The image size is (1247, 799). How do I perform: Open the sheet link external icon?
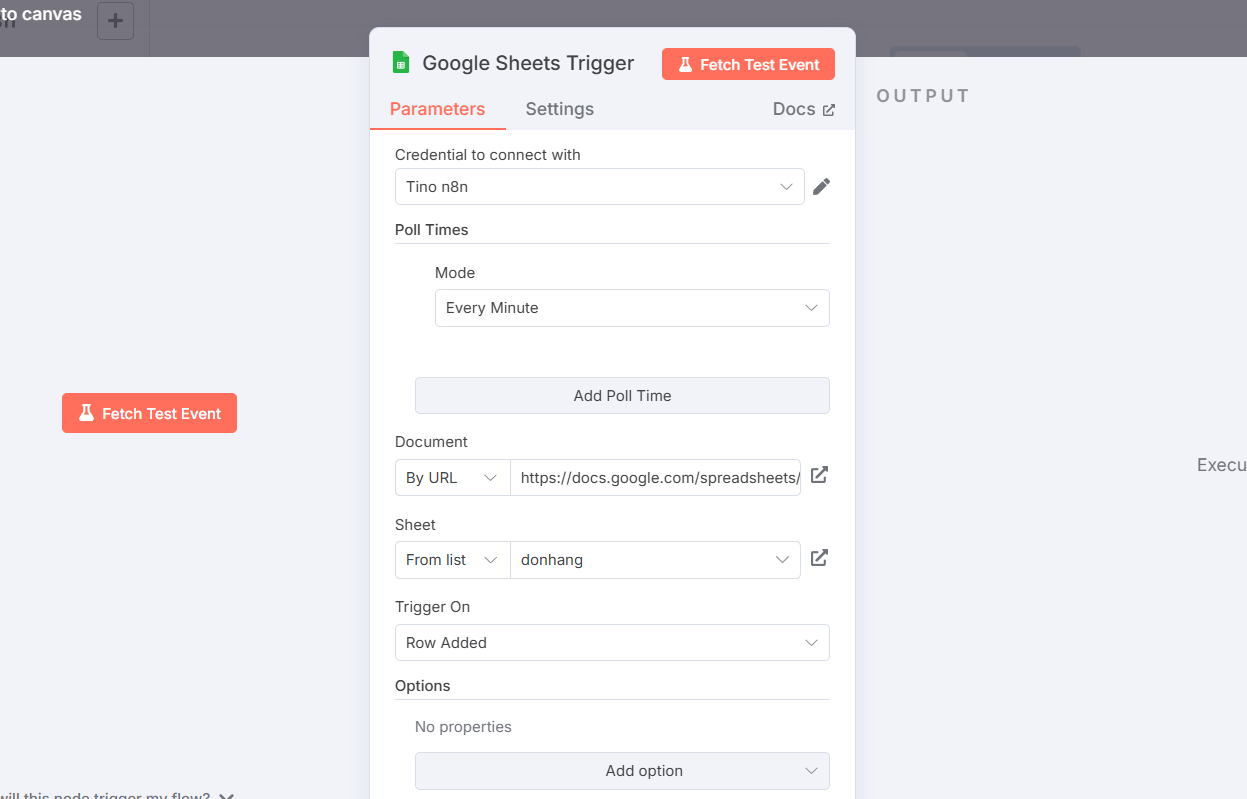(819, 558)
